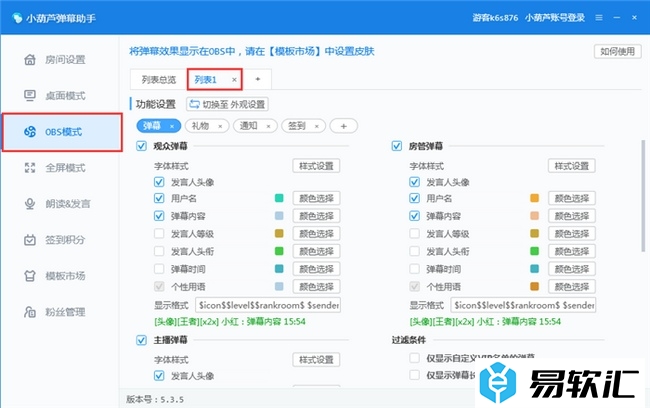Check 仅显示自定义VIP名单 filter checkbox
Screen dimensions: 650x408
[x=415, y=357]
